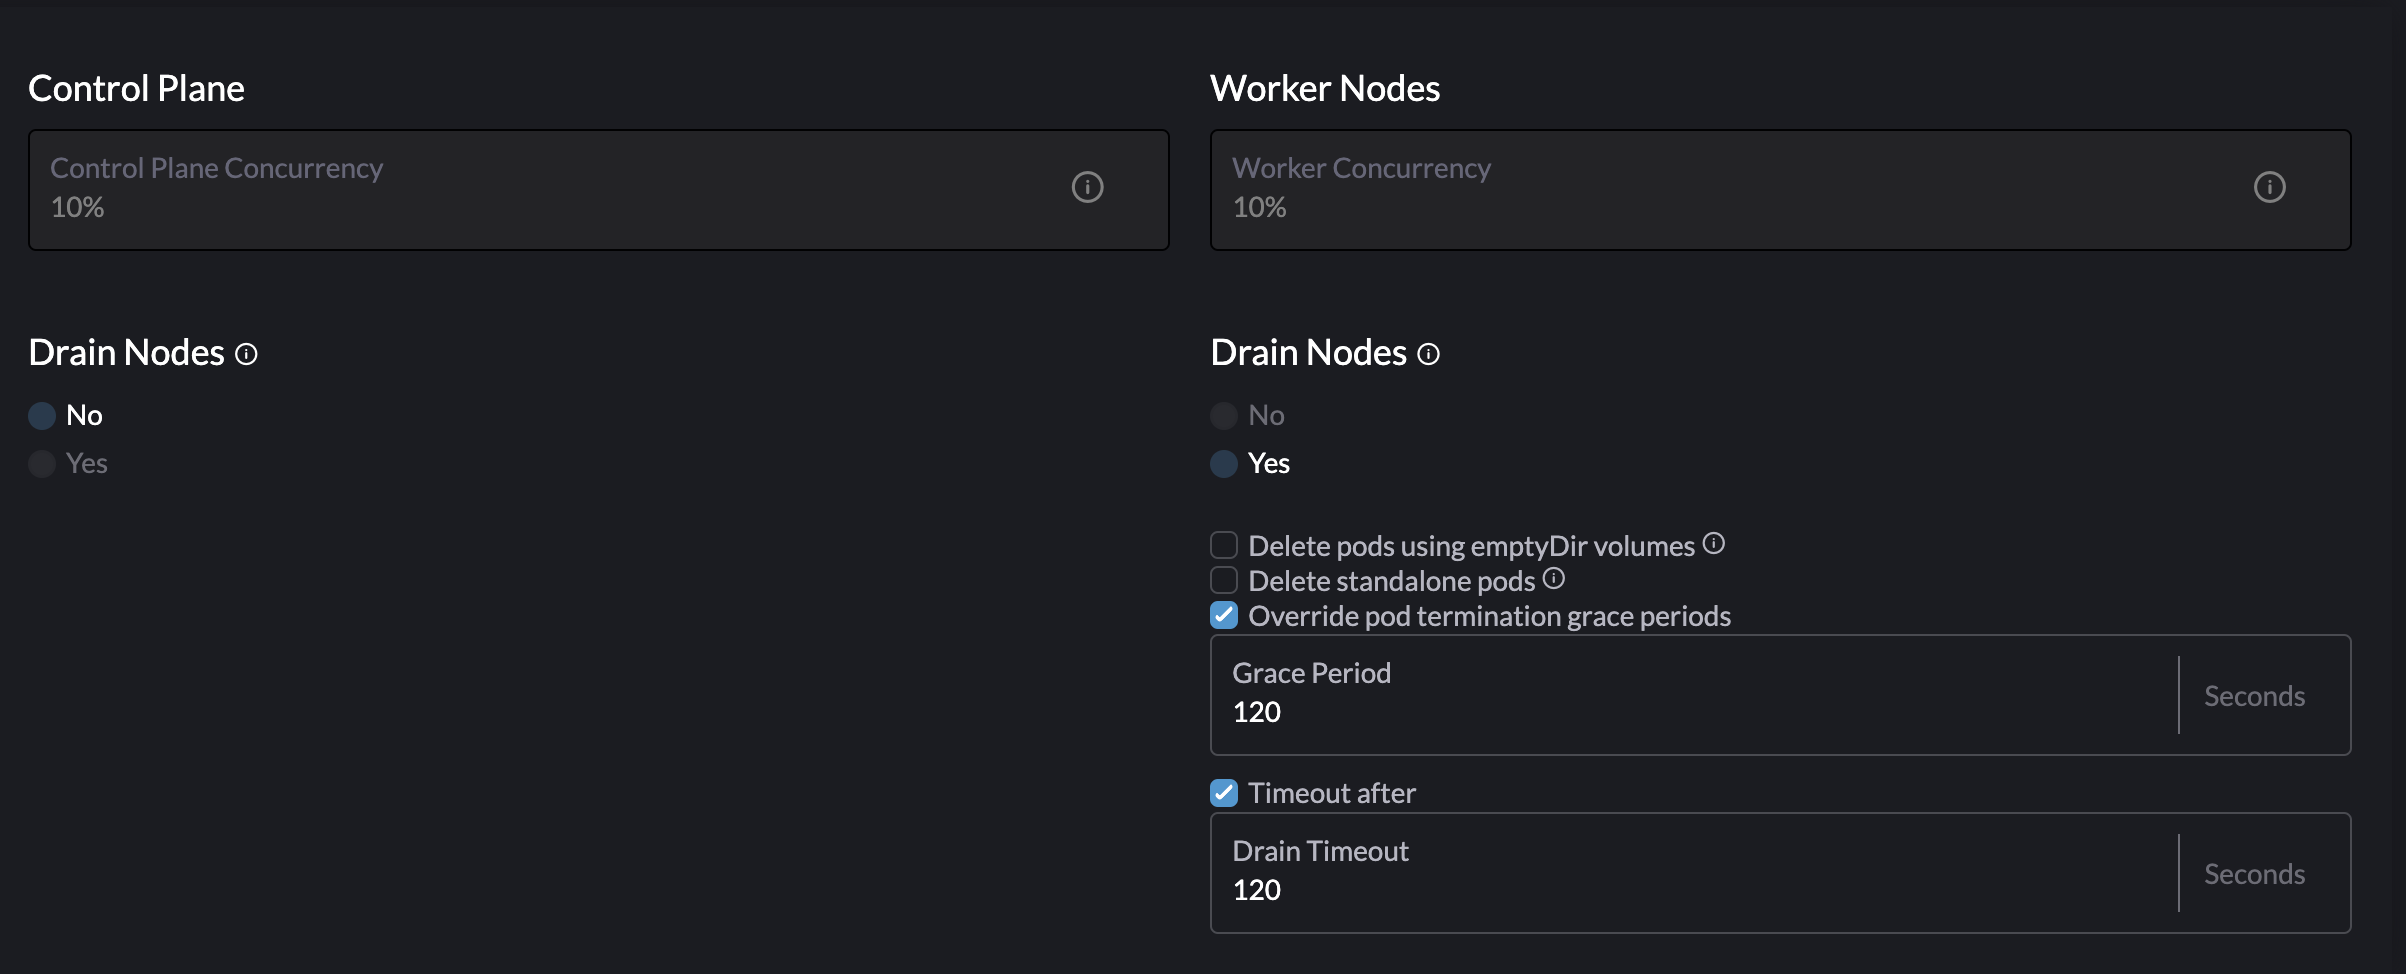2406x974 pixels.
Task: Open the Worker Concurrency info tooltip
Action: 2271,187
